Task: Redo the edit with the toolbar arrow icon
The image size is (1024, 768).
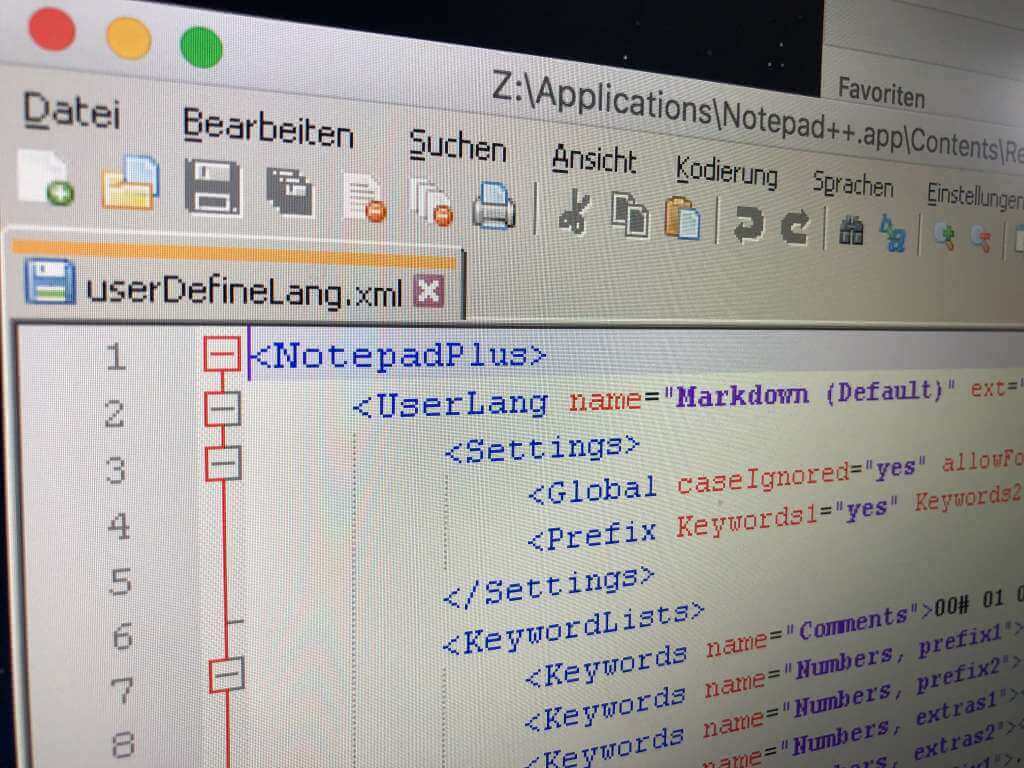Action: coord(795,227)
